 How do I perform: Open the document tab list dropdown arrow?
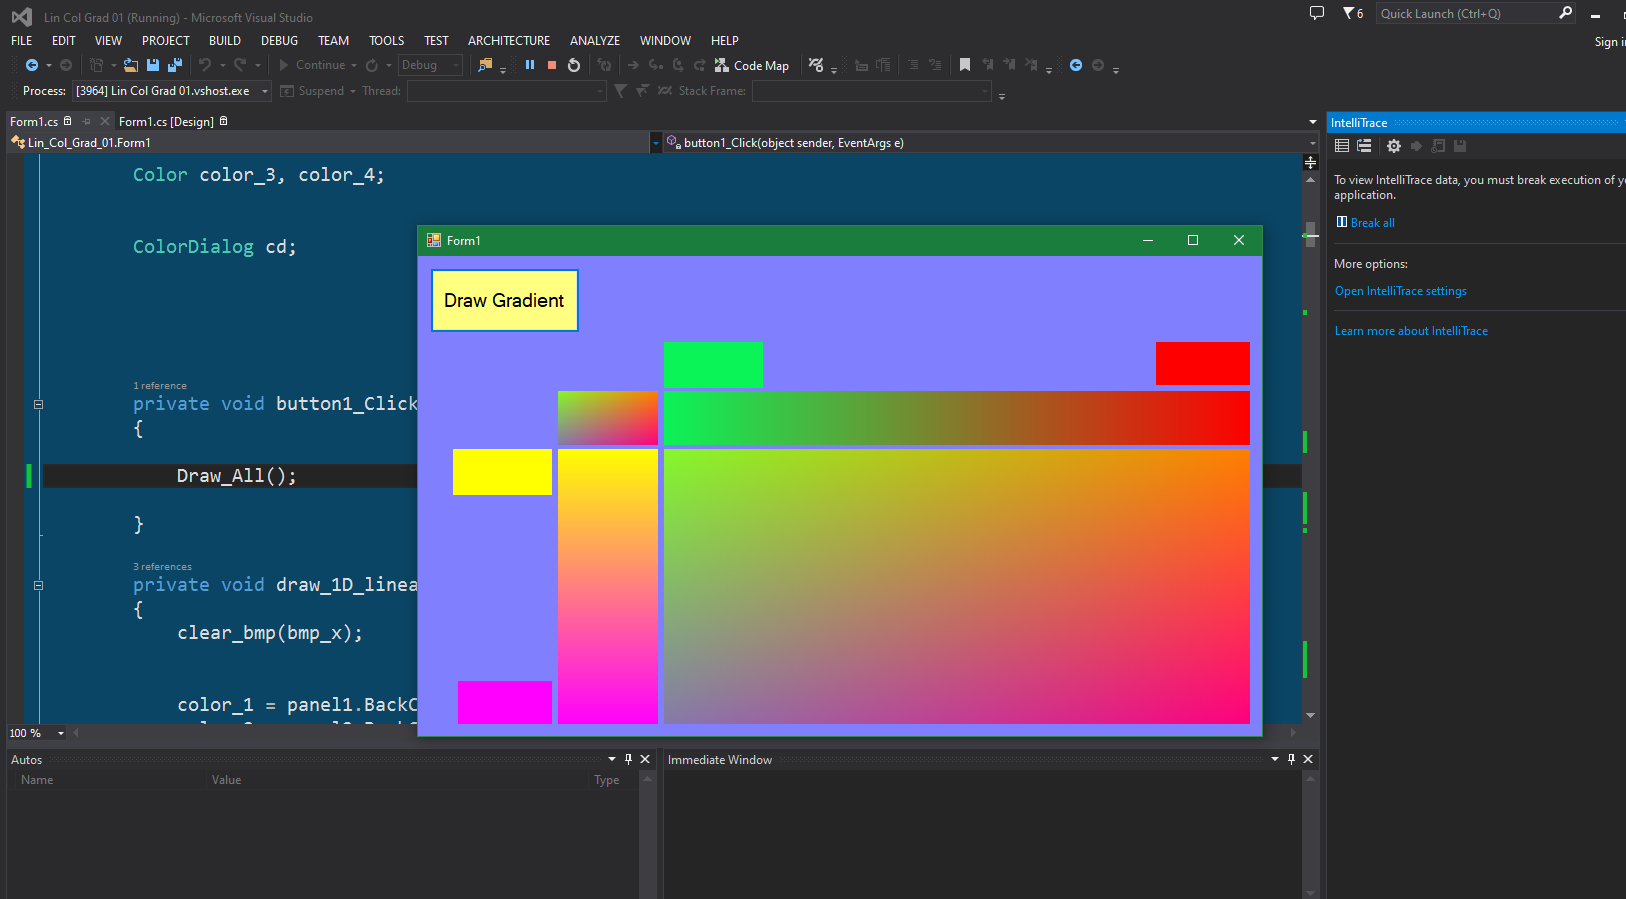coord(1312,122)
